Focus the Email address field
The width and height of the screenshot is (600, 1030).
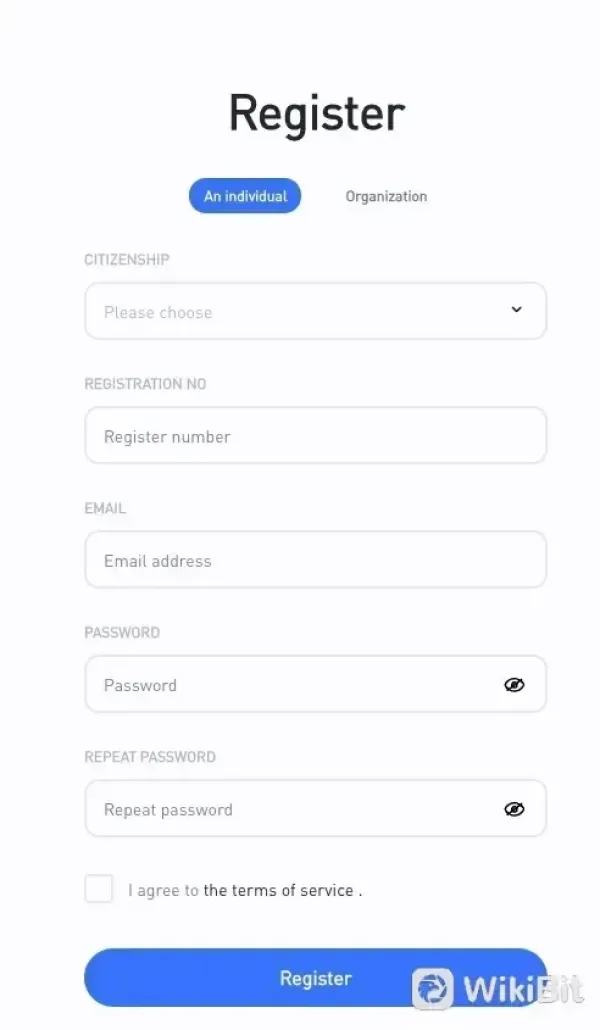(300, 560)
